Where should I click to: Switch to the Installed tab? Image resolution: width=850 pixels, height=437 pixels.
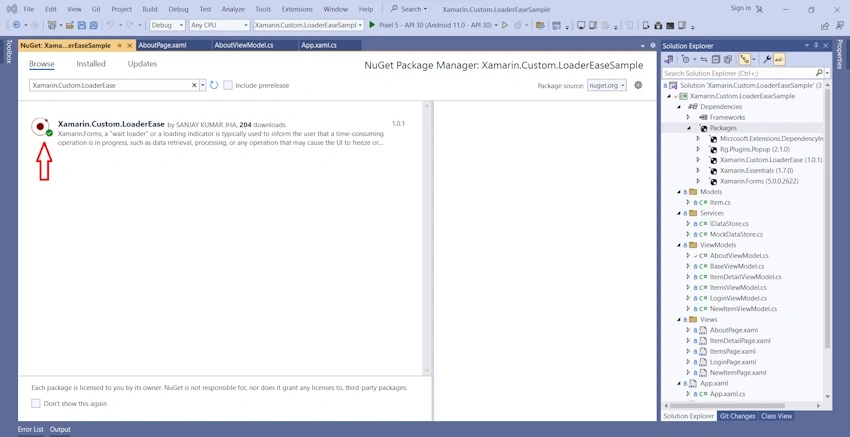click(91, 63)
